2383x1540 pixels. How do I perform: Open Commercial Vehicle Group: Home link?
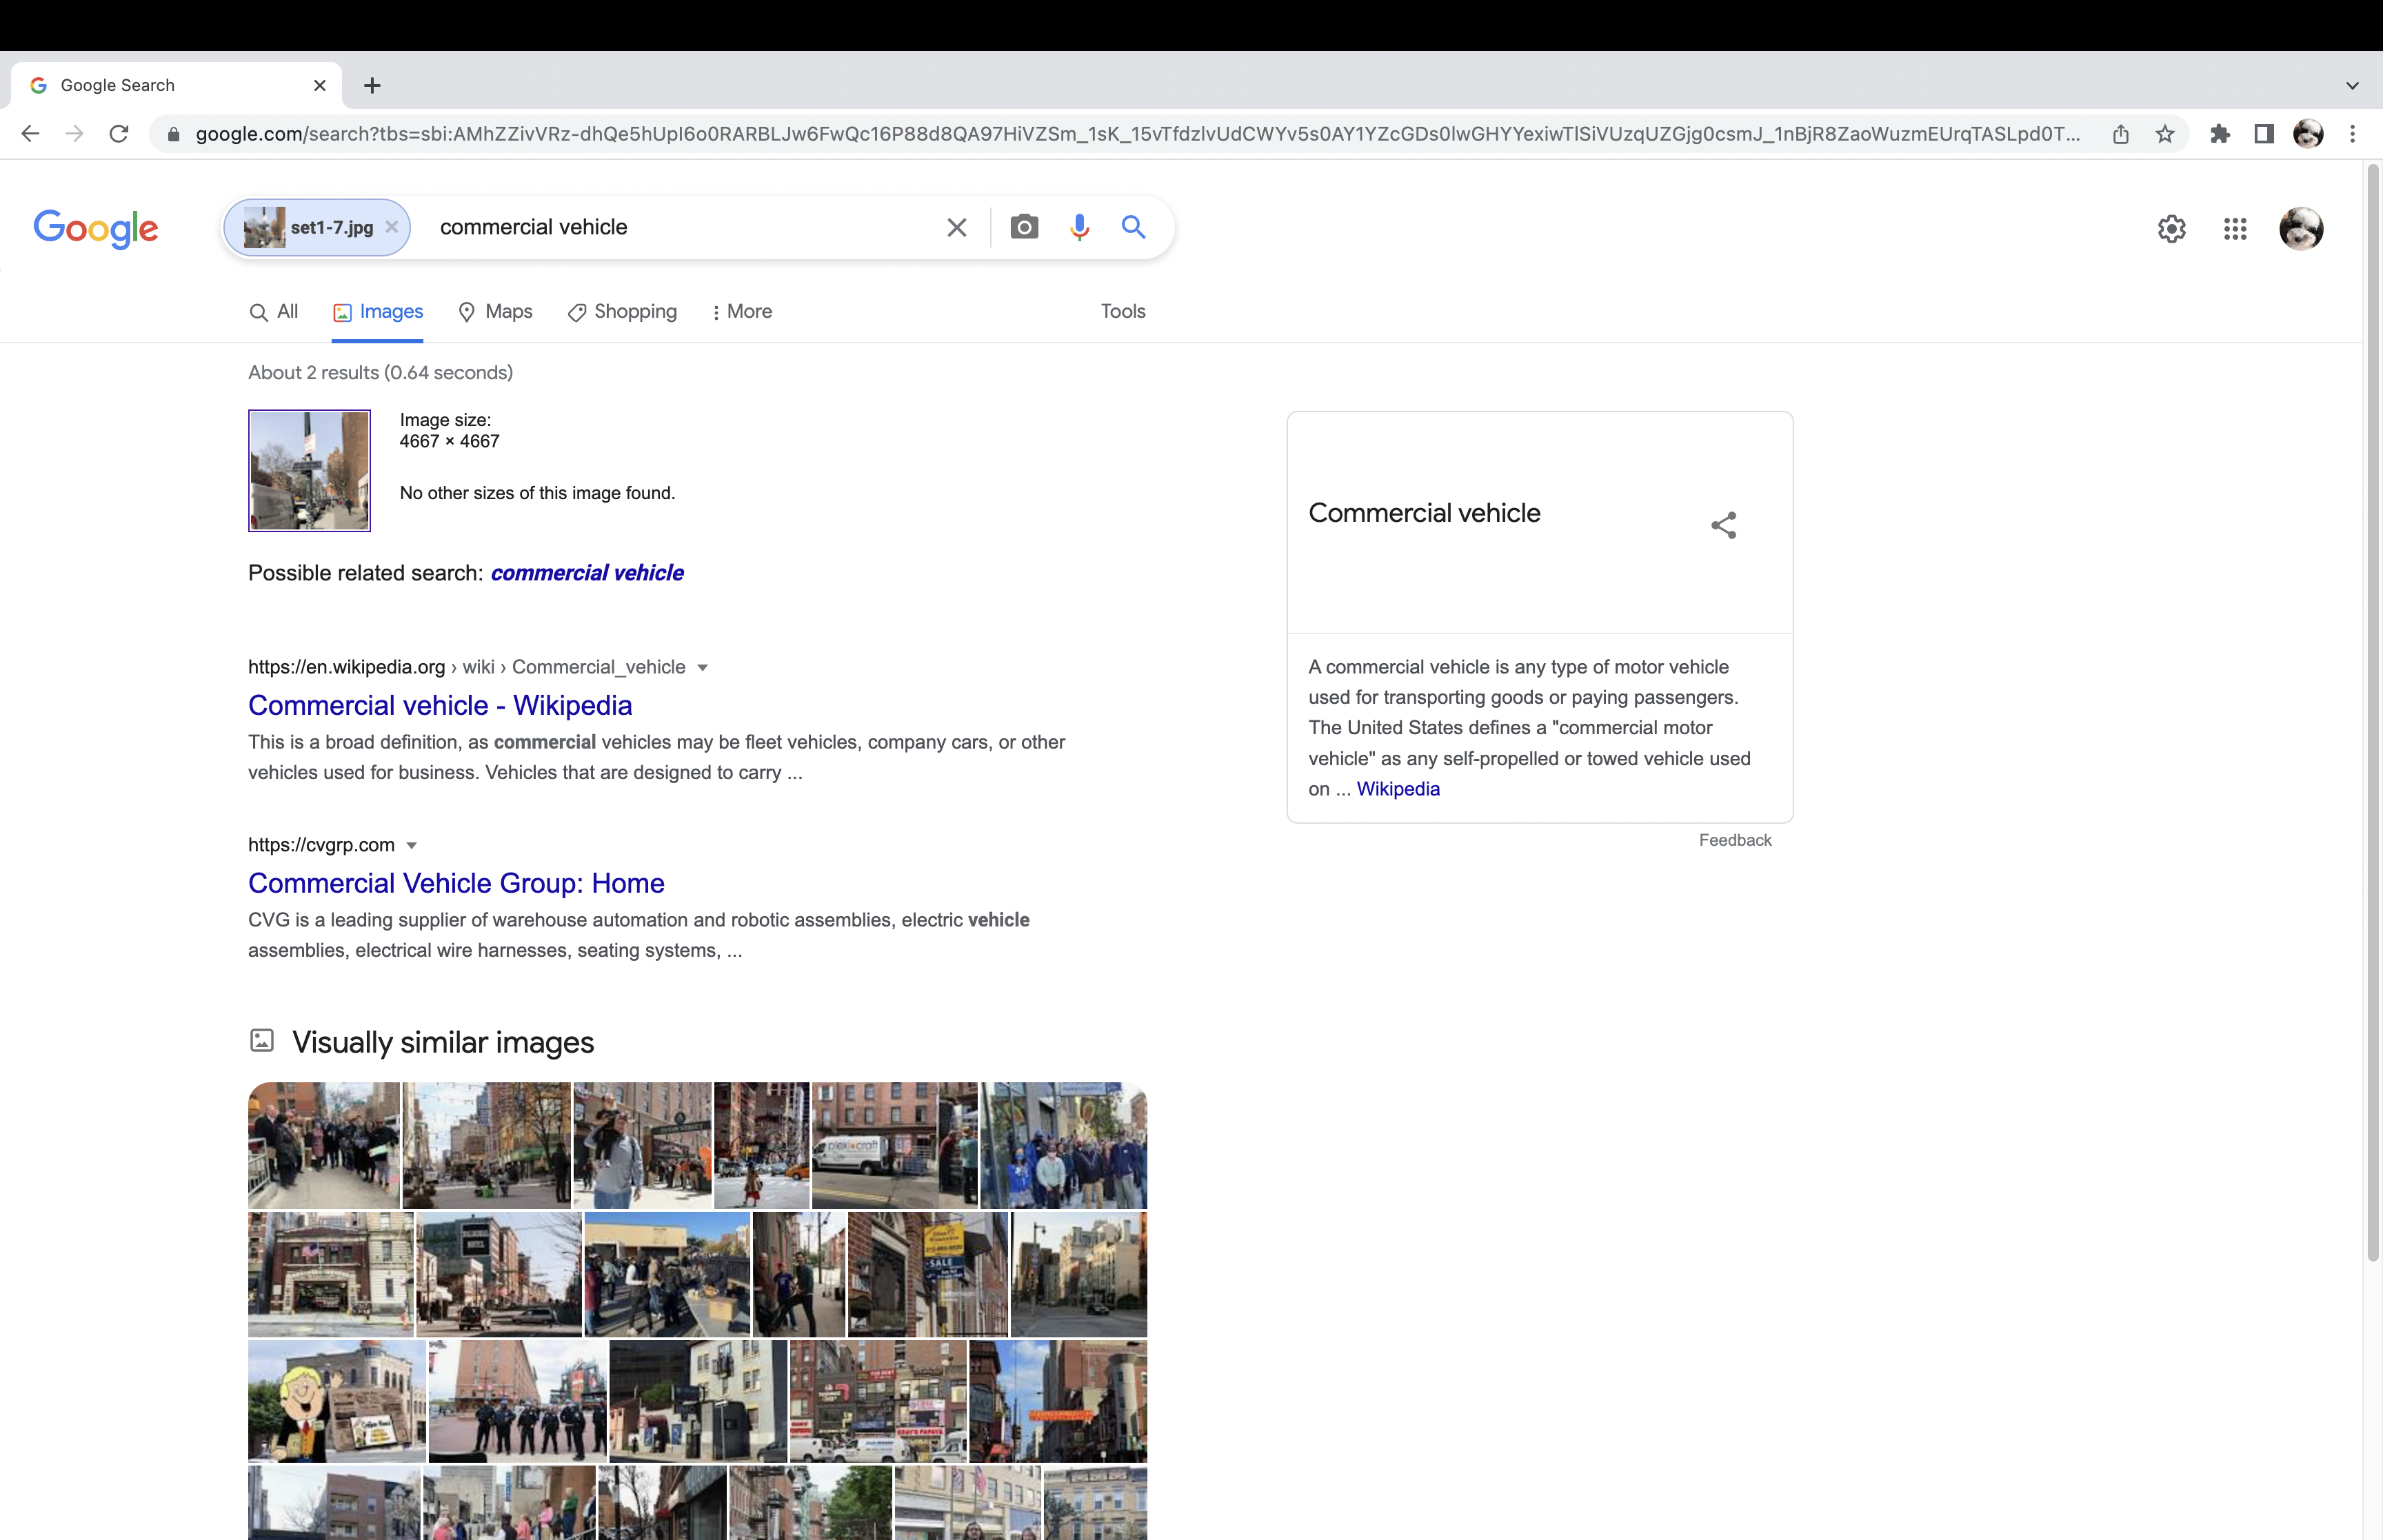(456, 883)
